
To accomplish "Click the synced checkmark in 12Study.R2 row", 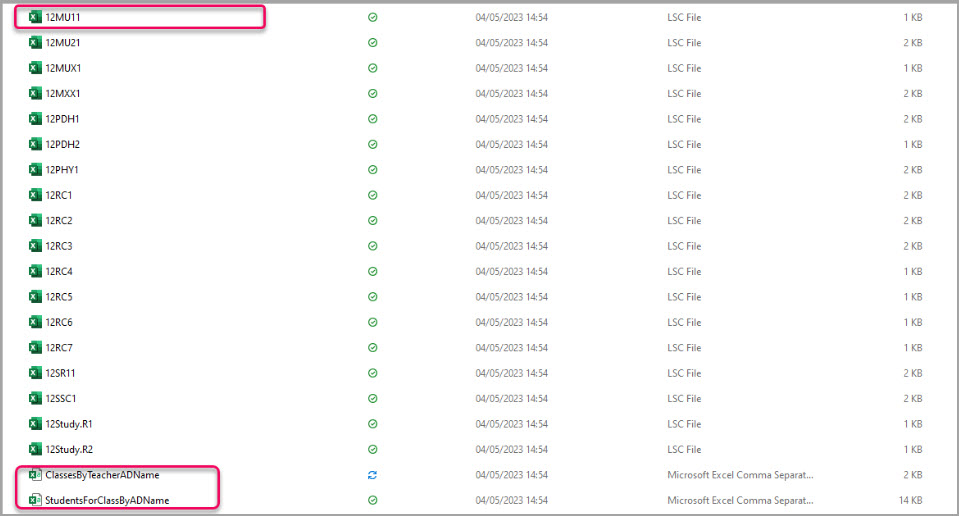I will tap(372, 449).
